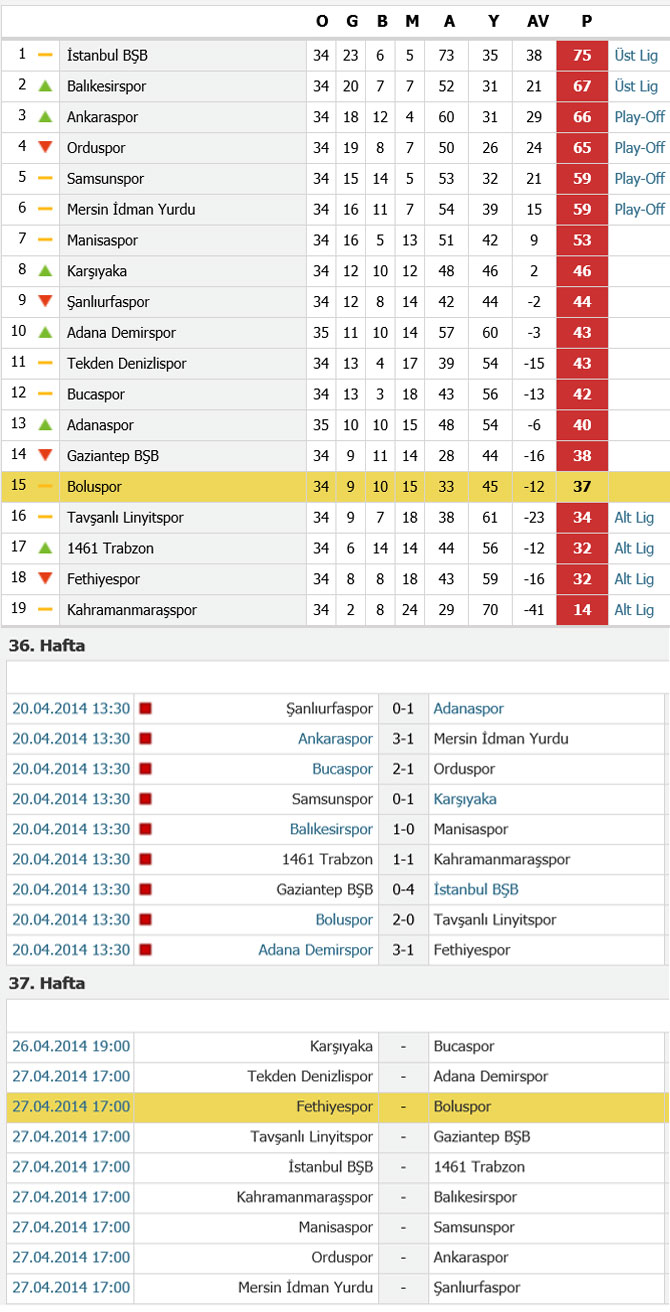Open Alt Lig link in Kahramanmaraşspor row

point(634,610)
